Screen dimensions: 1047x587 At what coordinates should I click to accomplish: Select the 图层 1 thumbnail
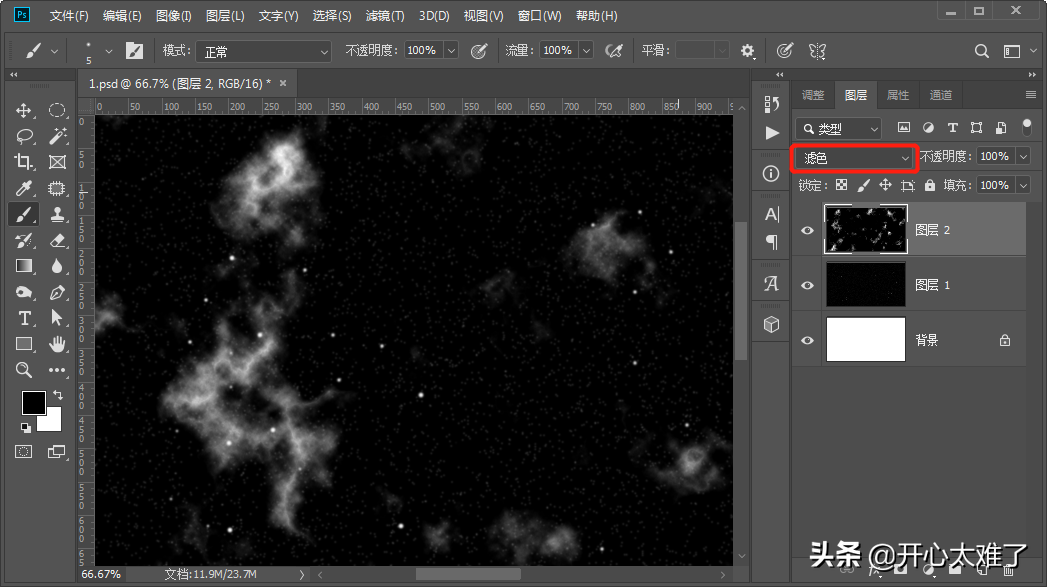tap(865, 285)
